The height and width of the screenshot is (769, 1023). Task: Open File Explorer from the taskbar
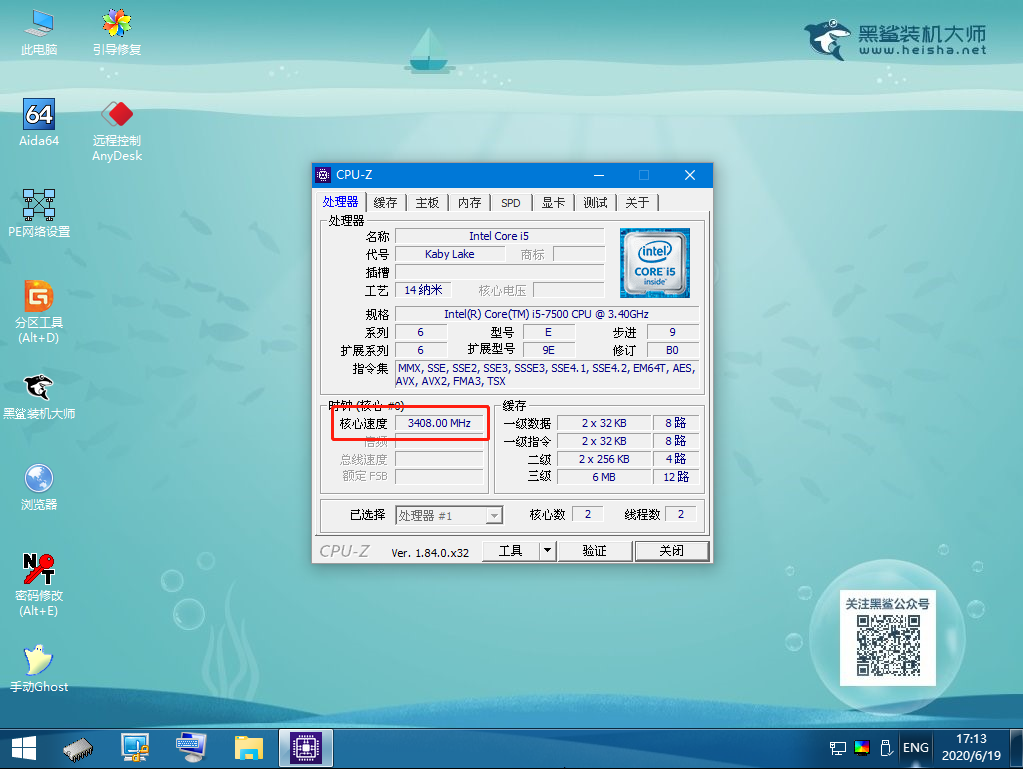coord(249,749)
